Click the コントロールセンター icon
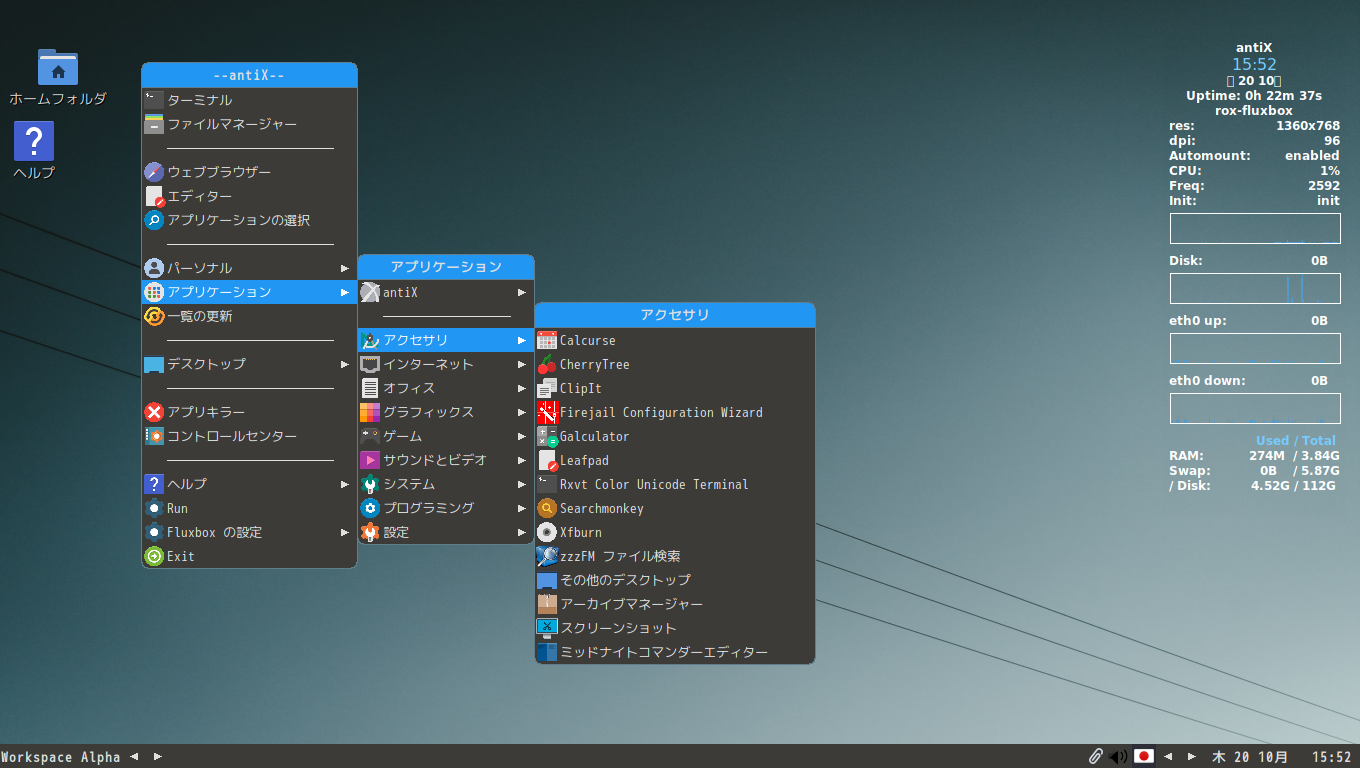This screenshot has width=1360, height=768. [x=153, y=436]
